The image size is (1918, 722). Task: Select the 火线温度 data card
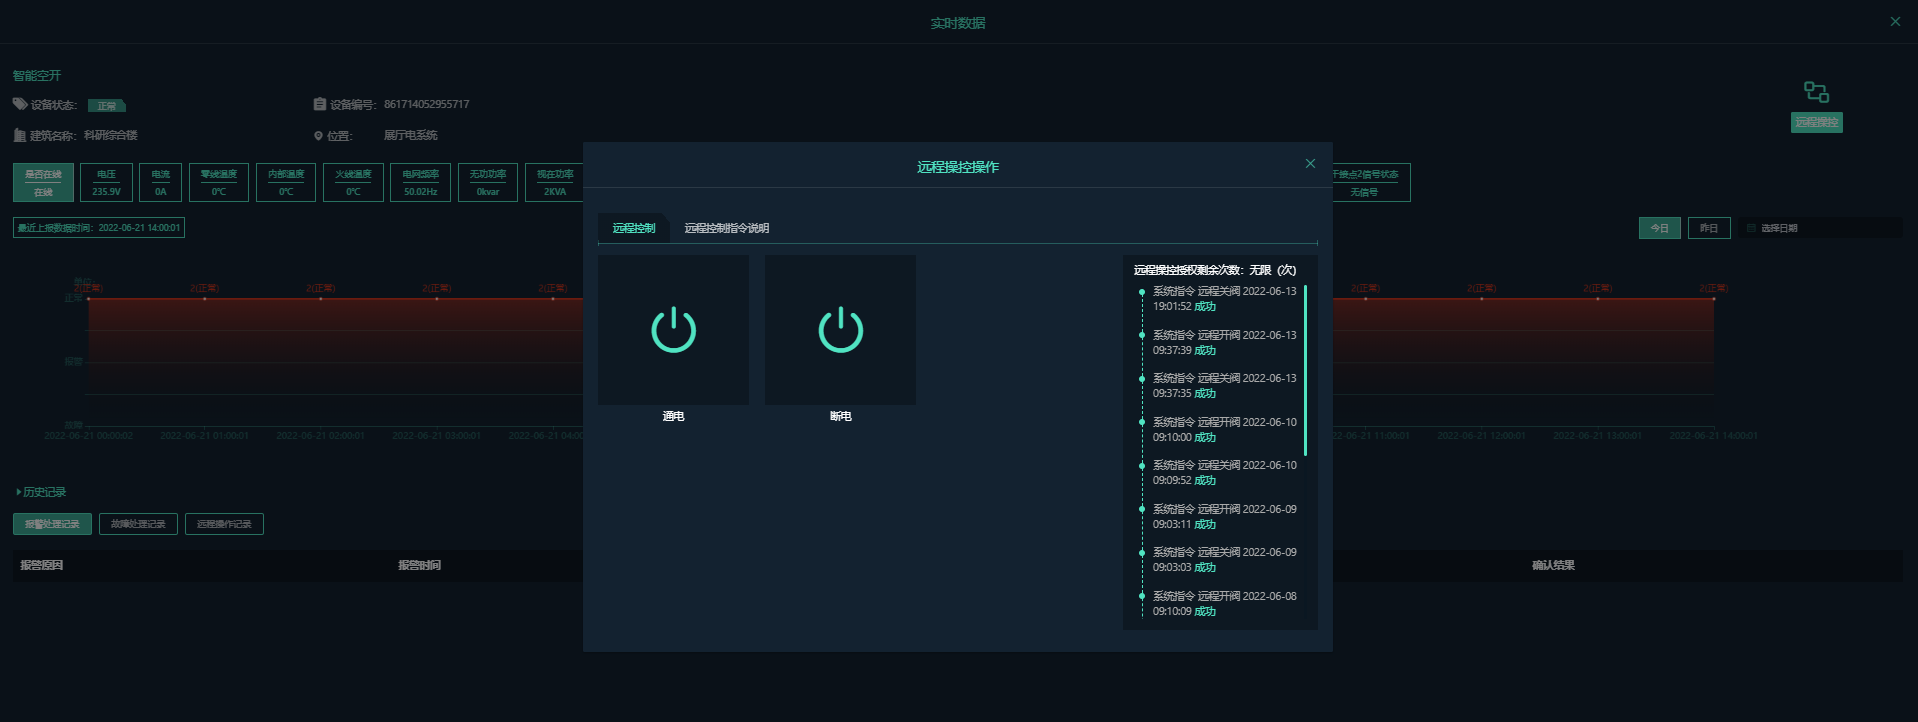pos(353,182)
